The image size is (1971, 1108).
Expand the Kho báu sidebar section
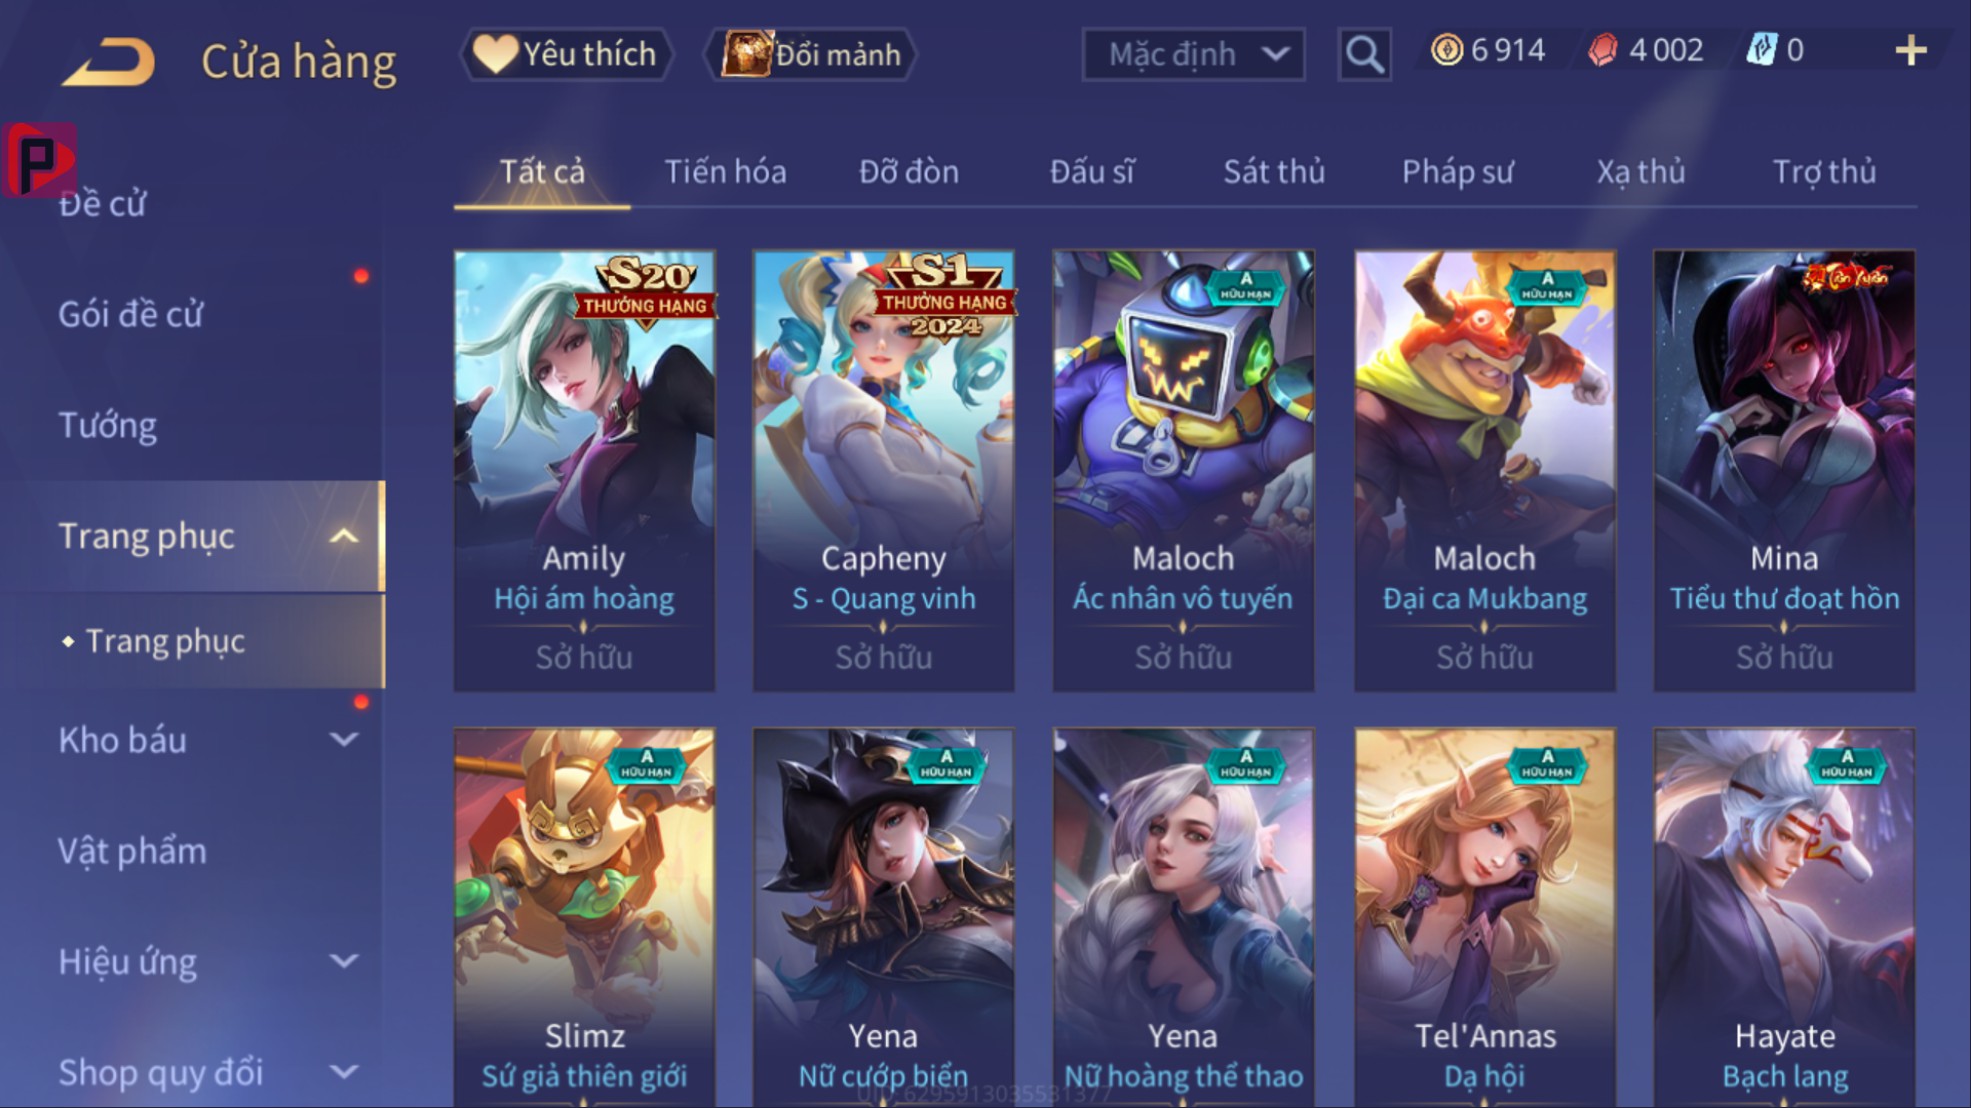click(x=344, y=740)
